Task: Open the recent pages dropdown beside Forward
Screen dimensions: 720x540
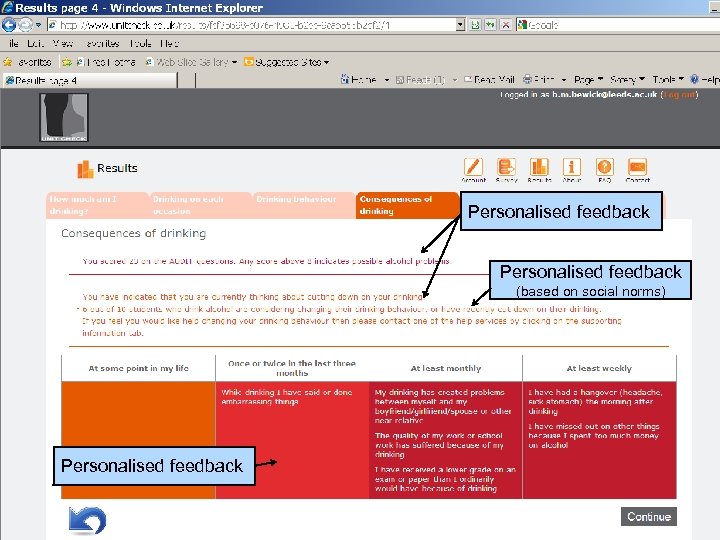Action: tap(39, 25)
